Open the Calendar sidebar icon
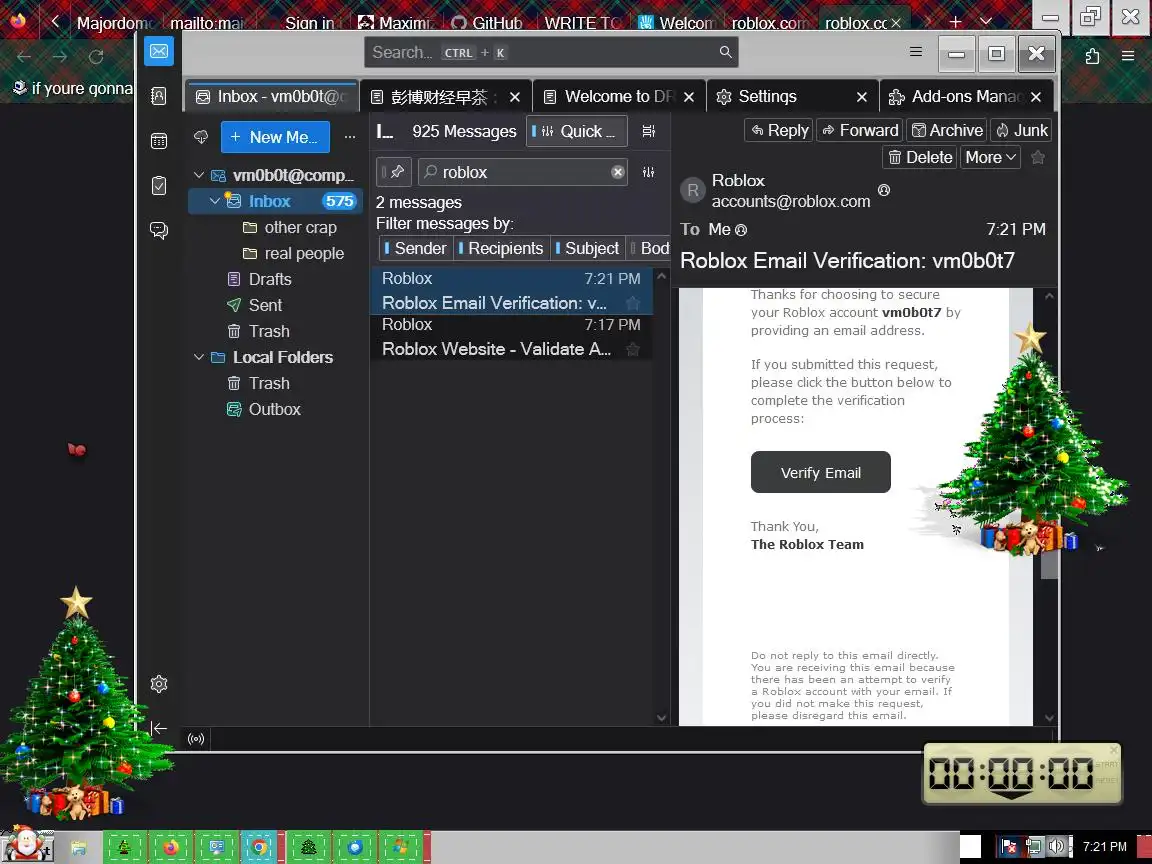The image size is (1152, 864). tap(159, 141)
